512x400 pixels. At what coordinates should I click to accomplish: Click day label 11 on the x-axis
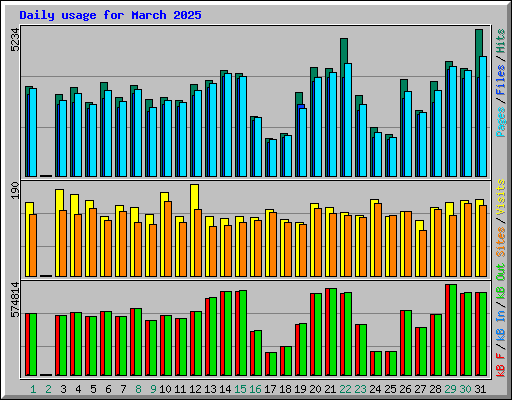pos(180,389)
